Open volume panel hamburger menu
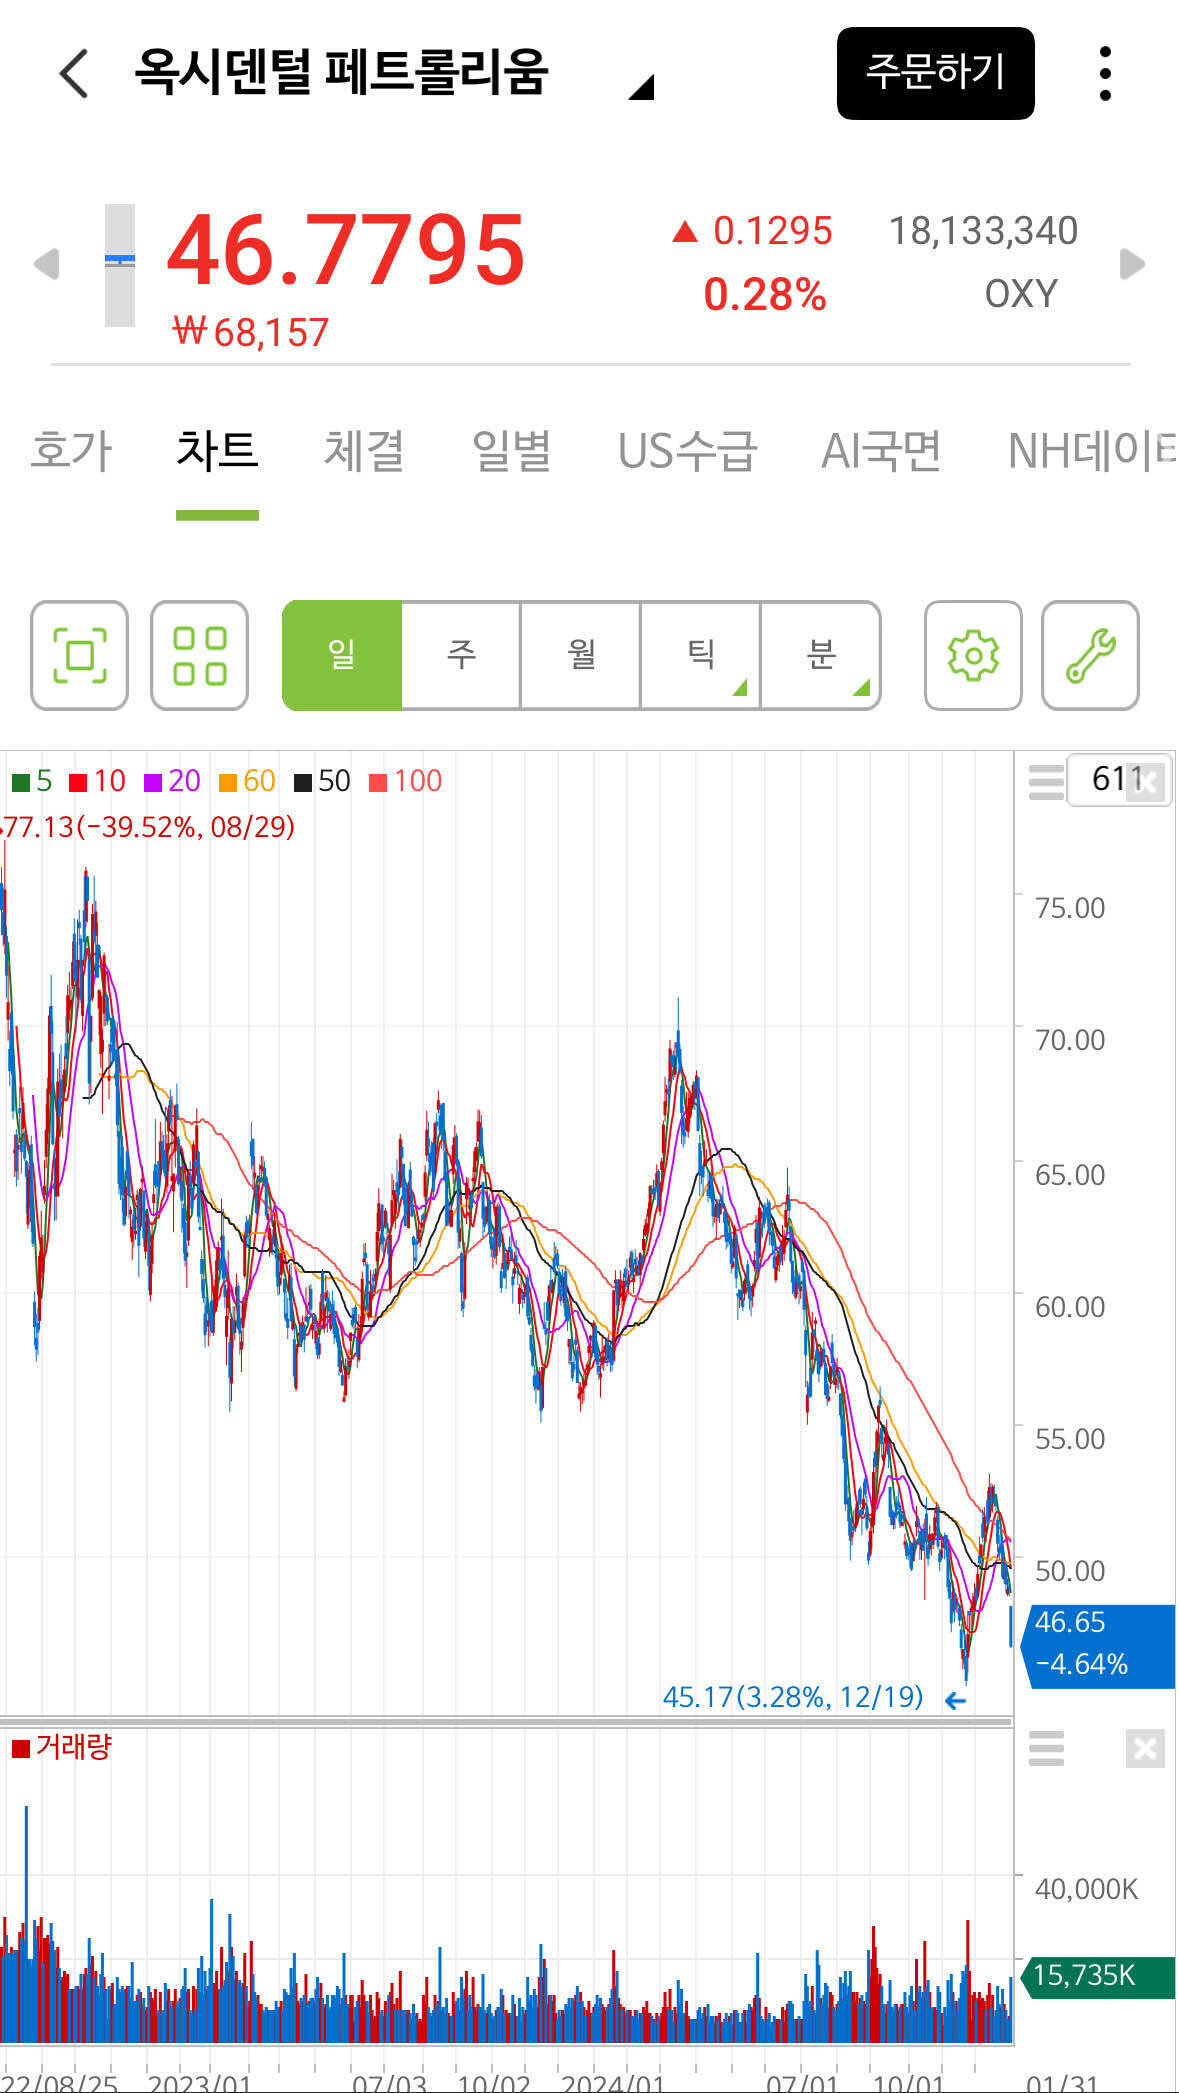 1046,1748
